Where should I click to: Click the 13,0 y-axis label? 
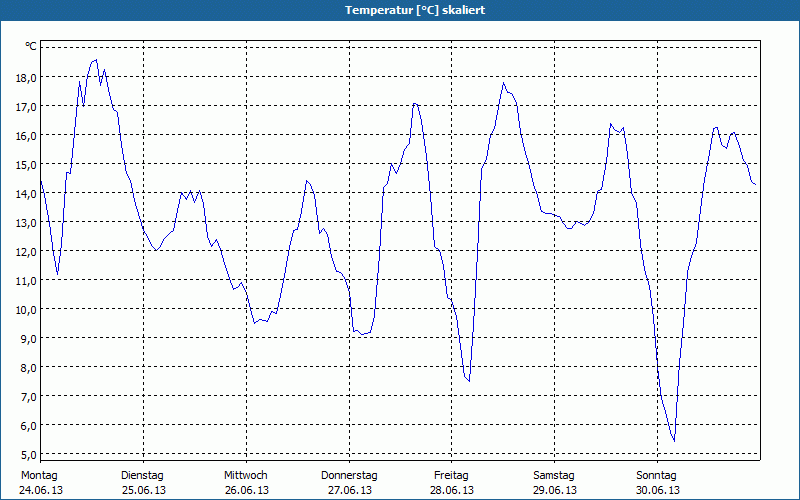click(27, 222)
